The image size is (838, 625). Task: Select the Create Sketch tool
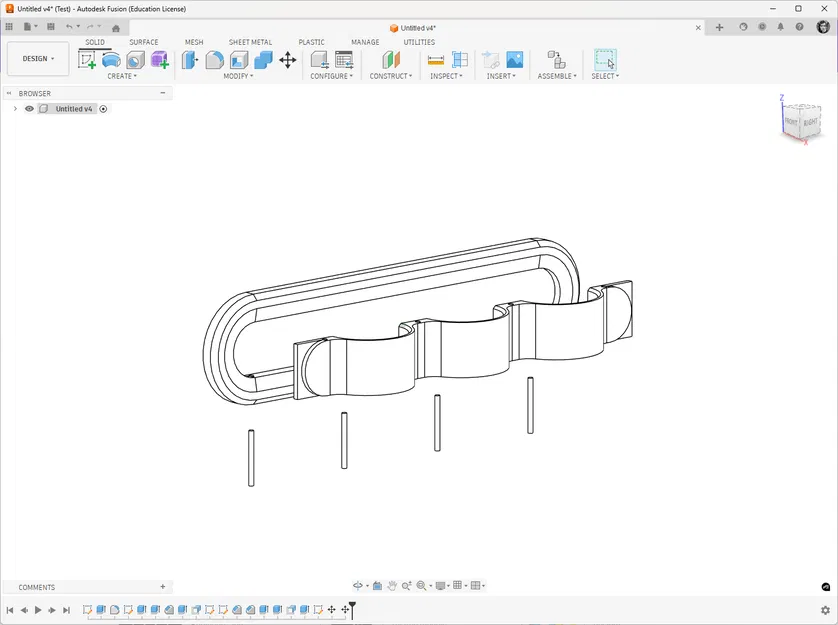pos(86,60)
